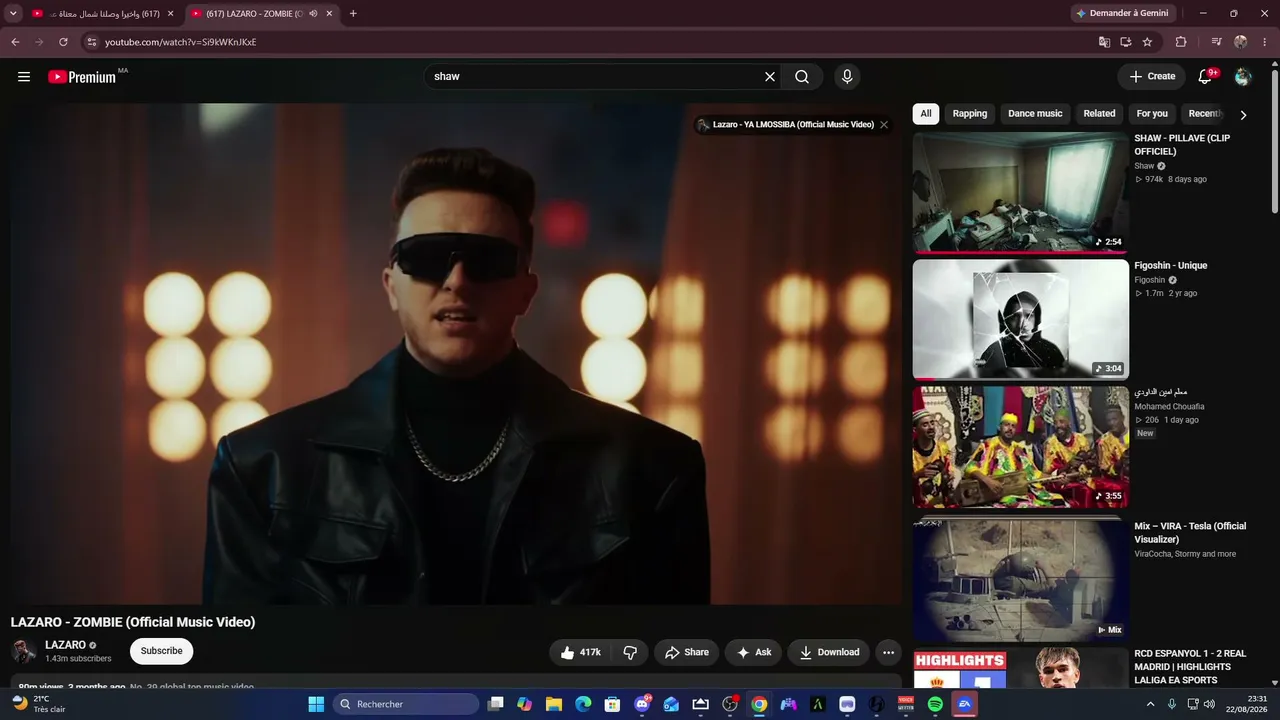Click the Ask button
This screenshot has width=1280, height=720.
pos(754,652)
